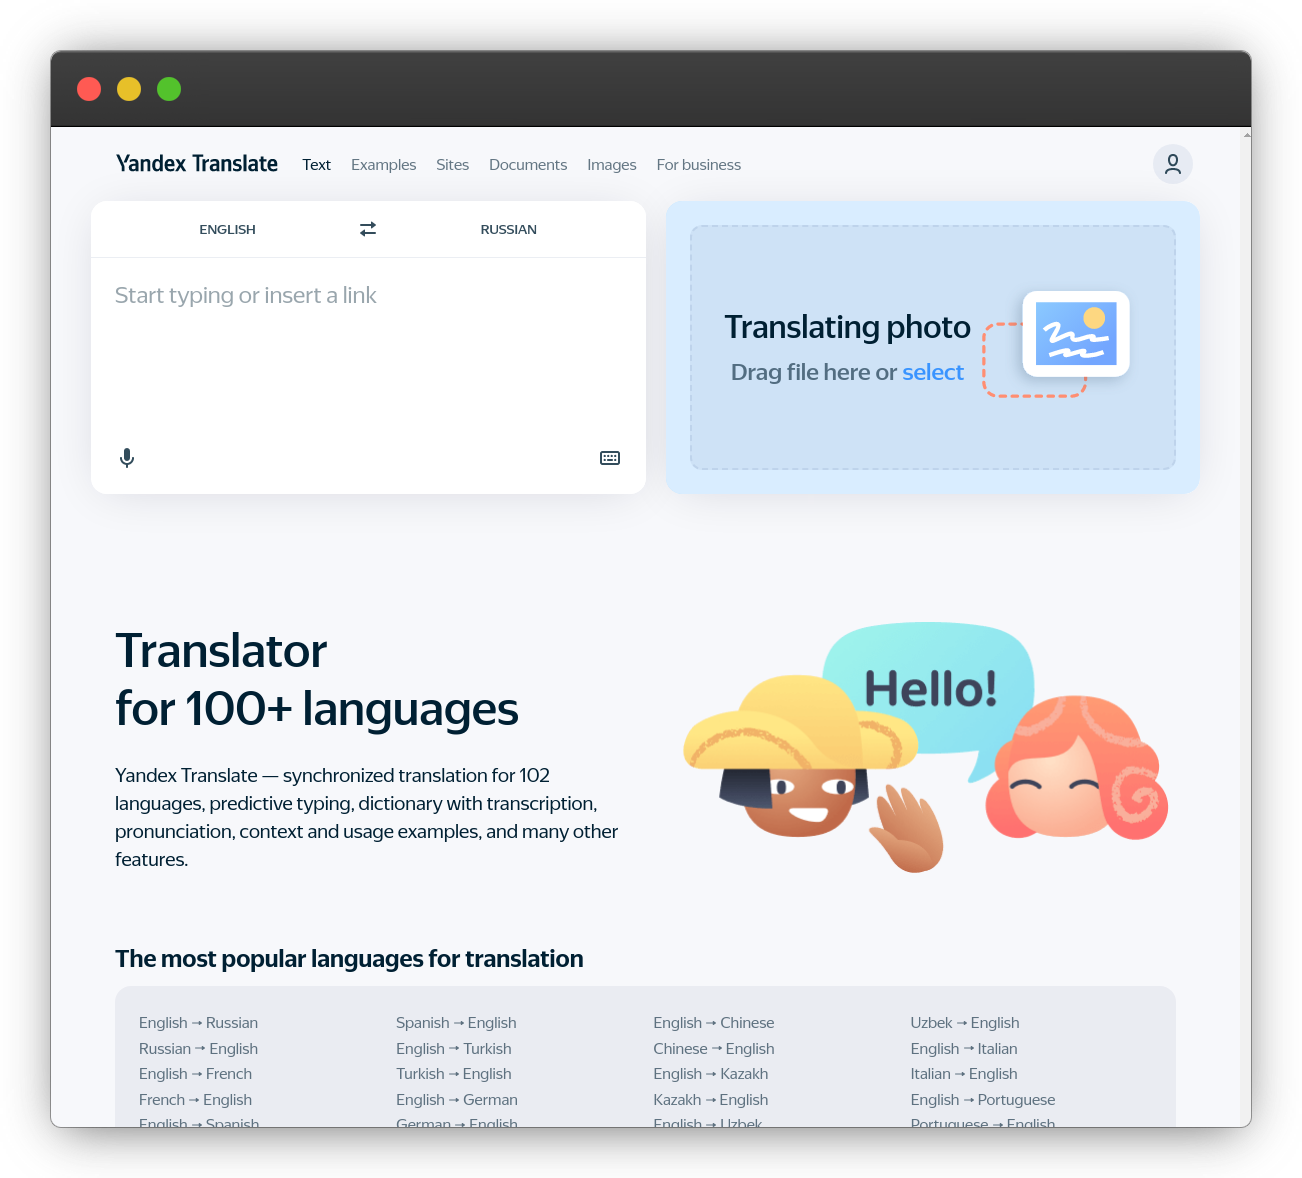Image resolution: width=1302 pixels, height=1178 pixels.
Task: Click the swap languages arrows icon
Action: tap(368, 229)
